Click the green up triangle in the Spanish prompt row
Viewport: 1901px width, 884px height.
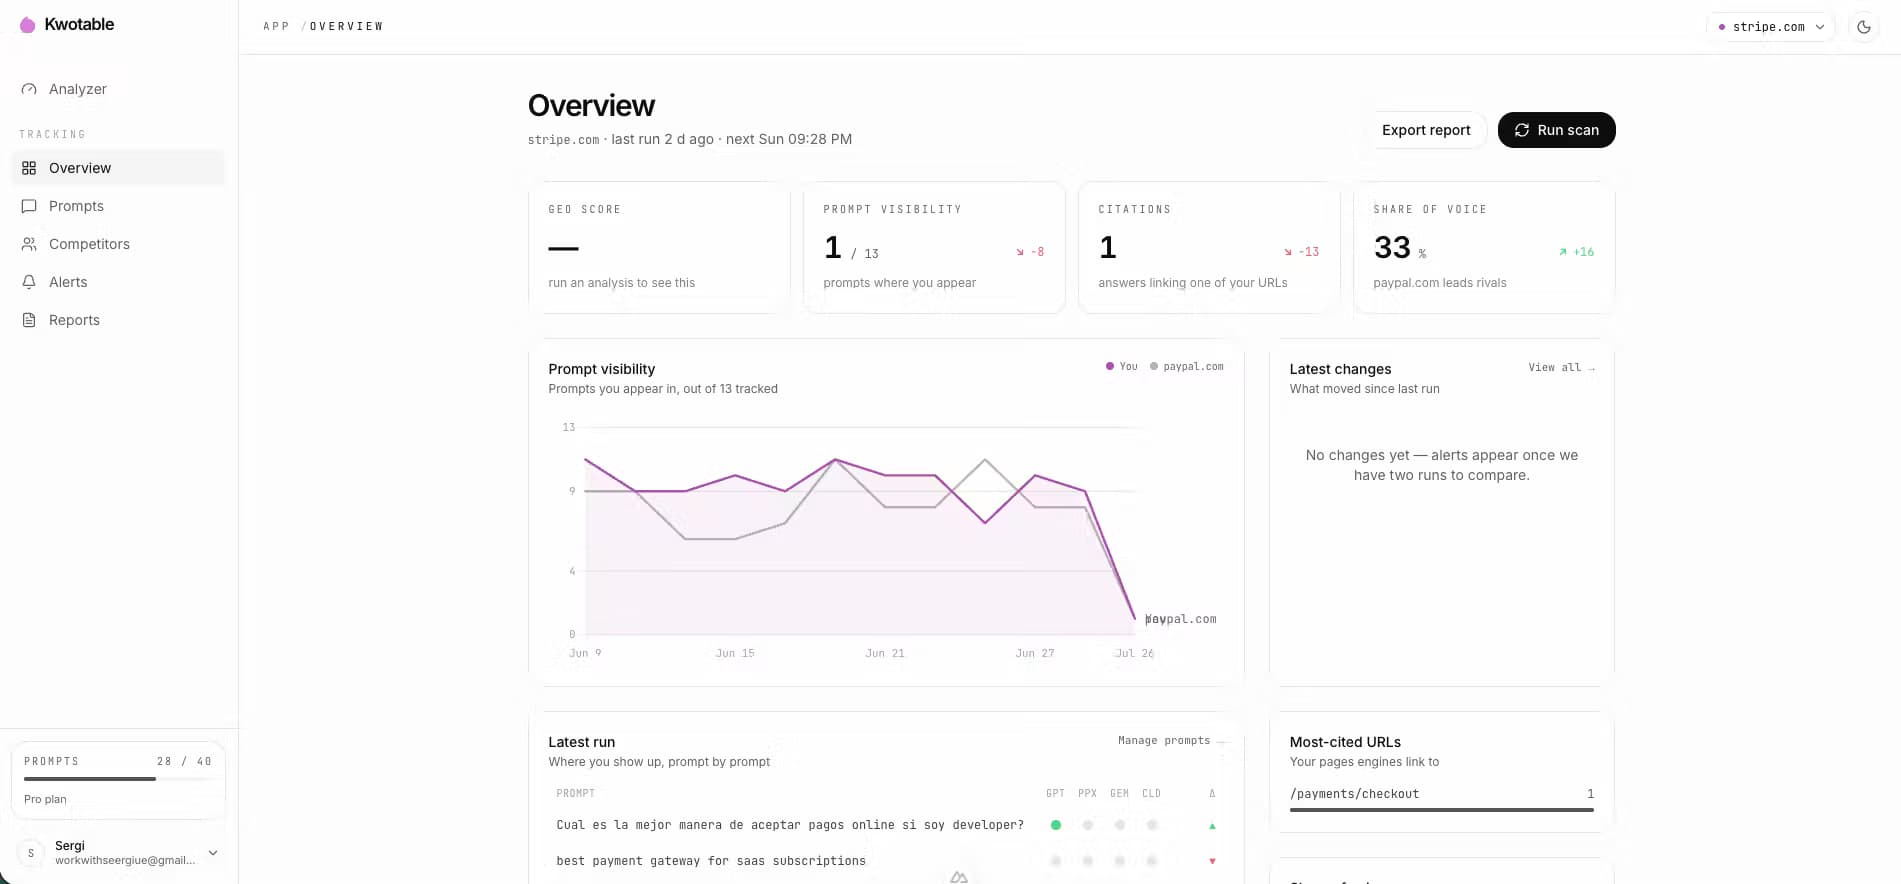coord(1212,826)
